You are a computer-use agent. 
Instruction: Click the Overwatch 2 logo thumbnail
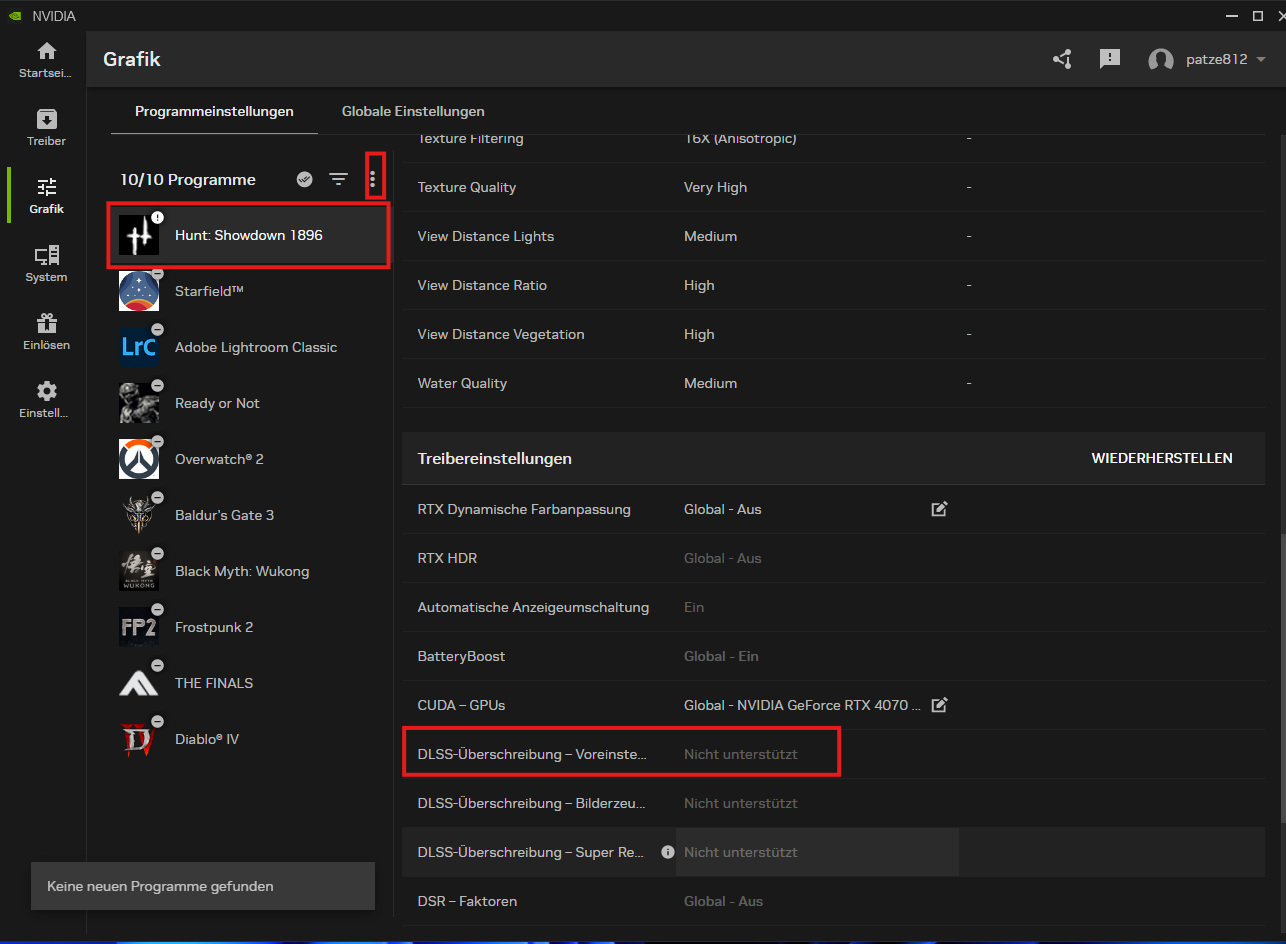(139, 459)
